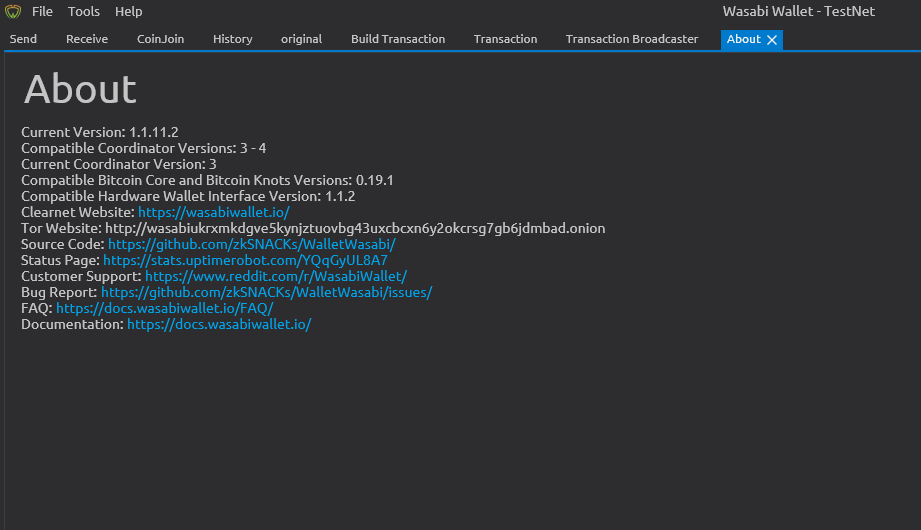Click the 'Current Version: 1.1.11.2' line
Image resolution: width=921 pixels, height=530 pixels.
point(100,132)
